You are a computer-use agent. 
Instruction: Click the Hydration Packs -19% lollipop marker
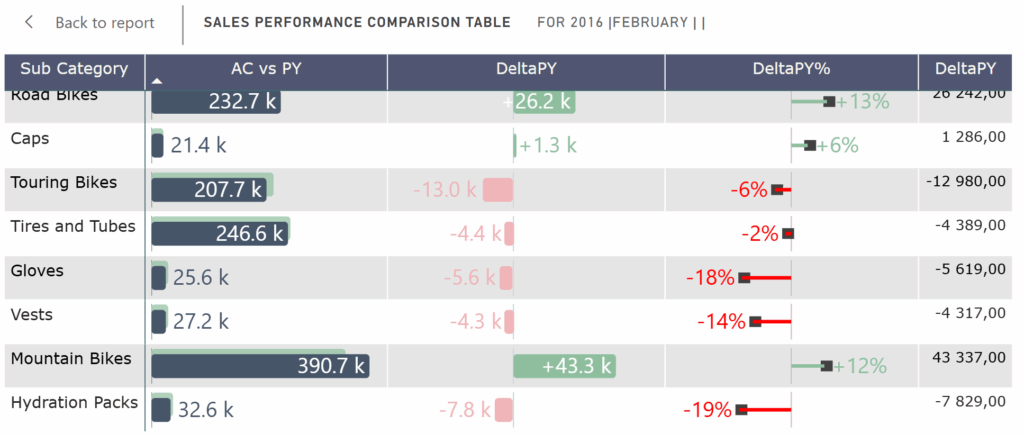(741, 409)
